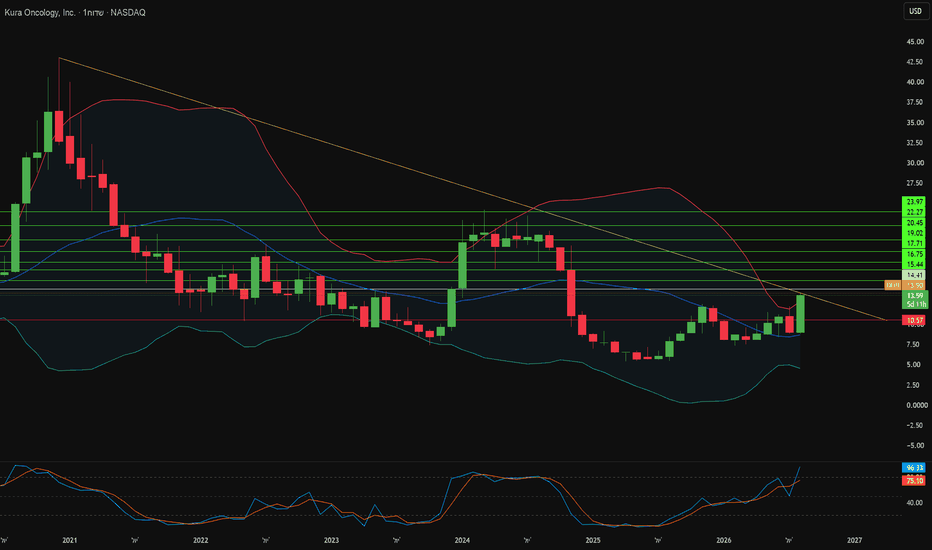Select the 22.27 green price label
Viewport: 932px width, 550px height.
click(x=915, y=212)
